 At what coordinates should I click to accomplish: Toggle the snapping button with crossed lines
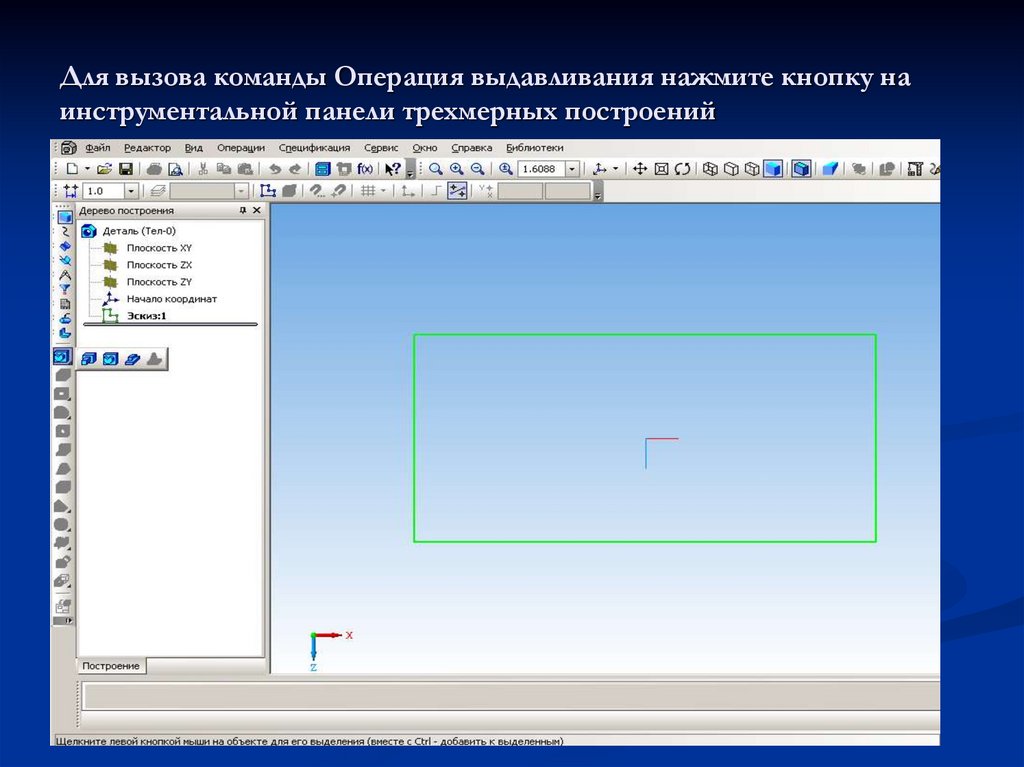click(457, 191)
